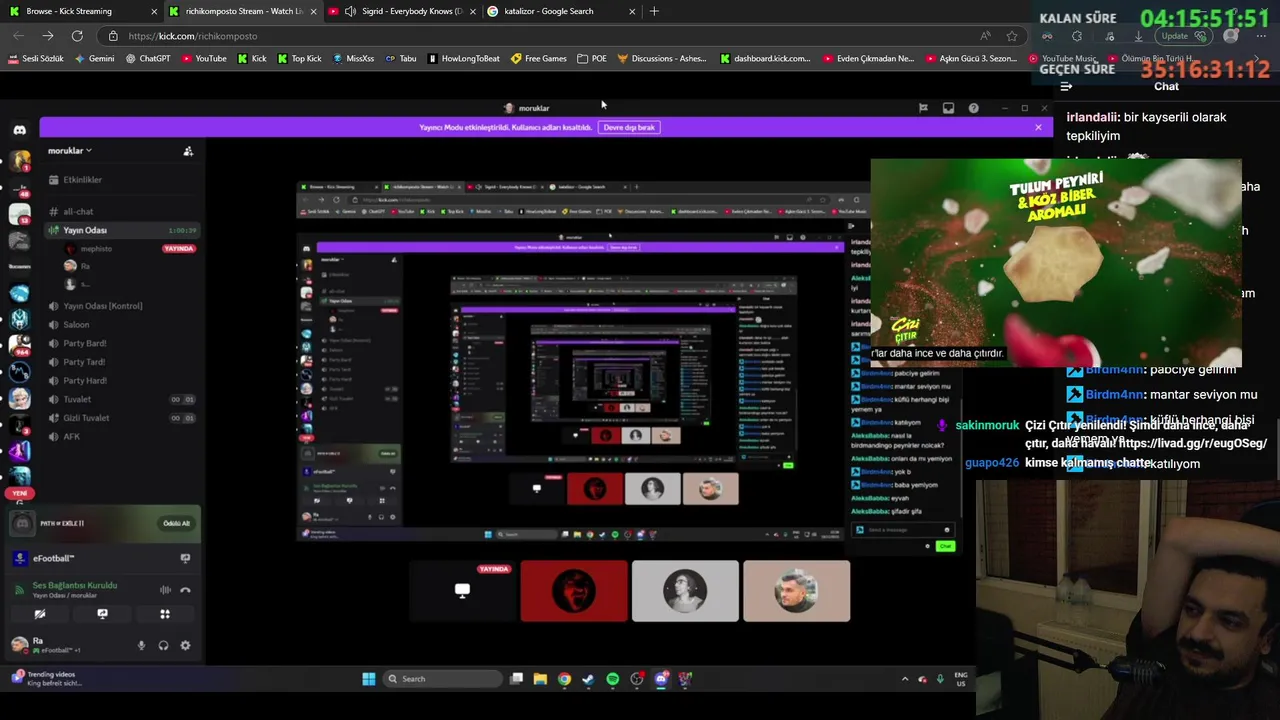Open File Explorer from taskbar
The width and height of the screenshot is (1280, 720).
tap(540, 679)
